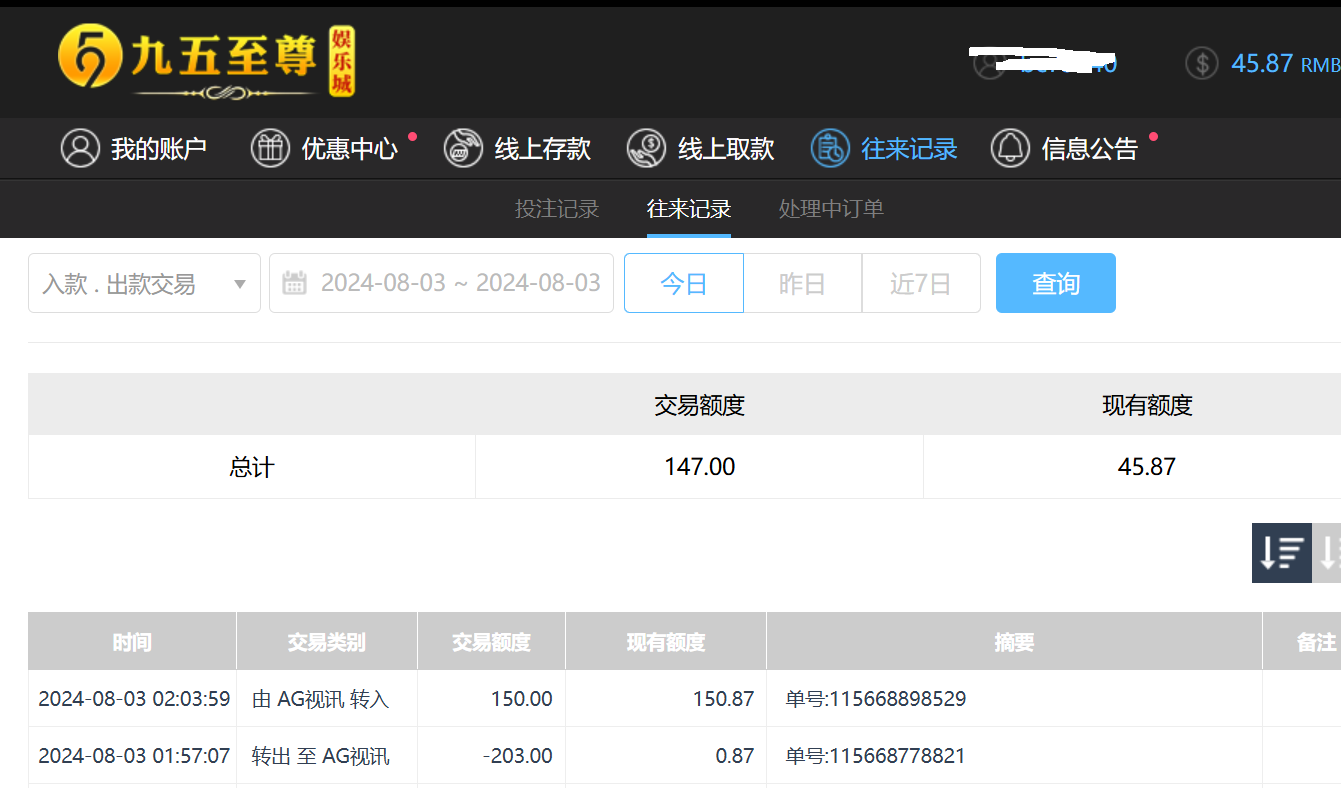Click the 时间 column header
Viewport: 1341px width, 788px height.
point(132,642)
